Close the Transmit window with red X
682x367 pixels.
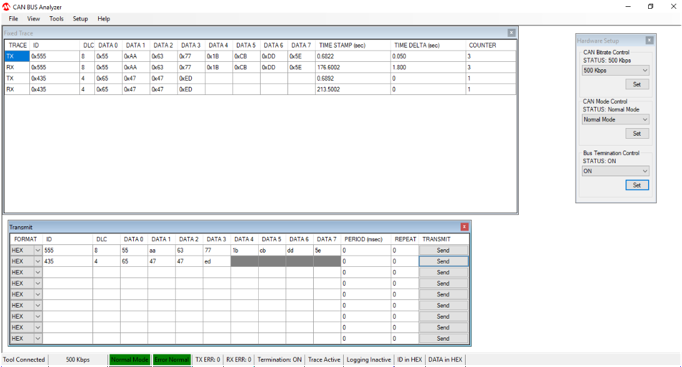click(x=465, y=227)
